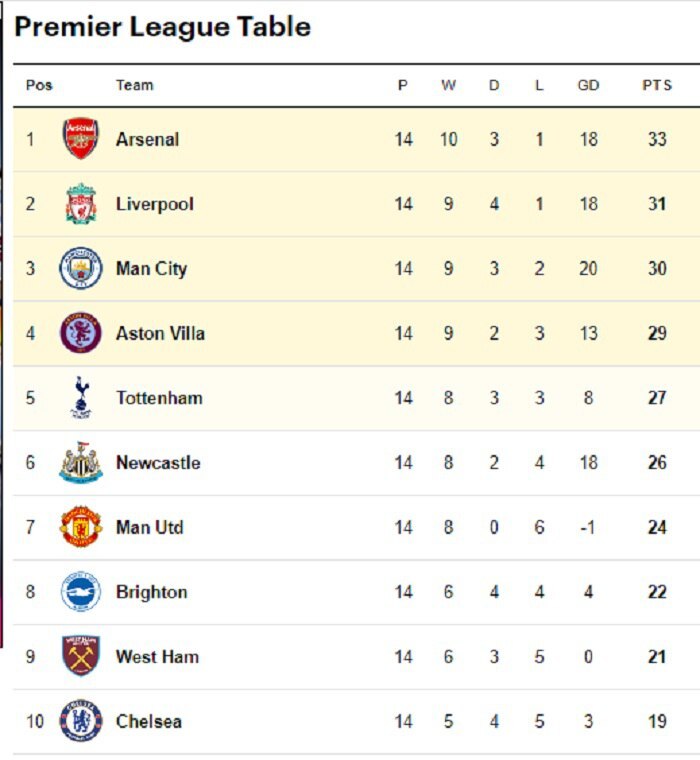The width and height of the screenshot is (700, 760).
Task: Sort by the GD column header
Action: pos(588,85)
